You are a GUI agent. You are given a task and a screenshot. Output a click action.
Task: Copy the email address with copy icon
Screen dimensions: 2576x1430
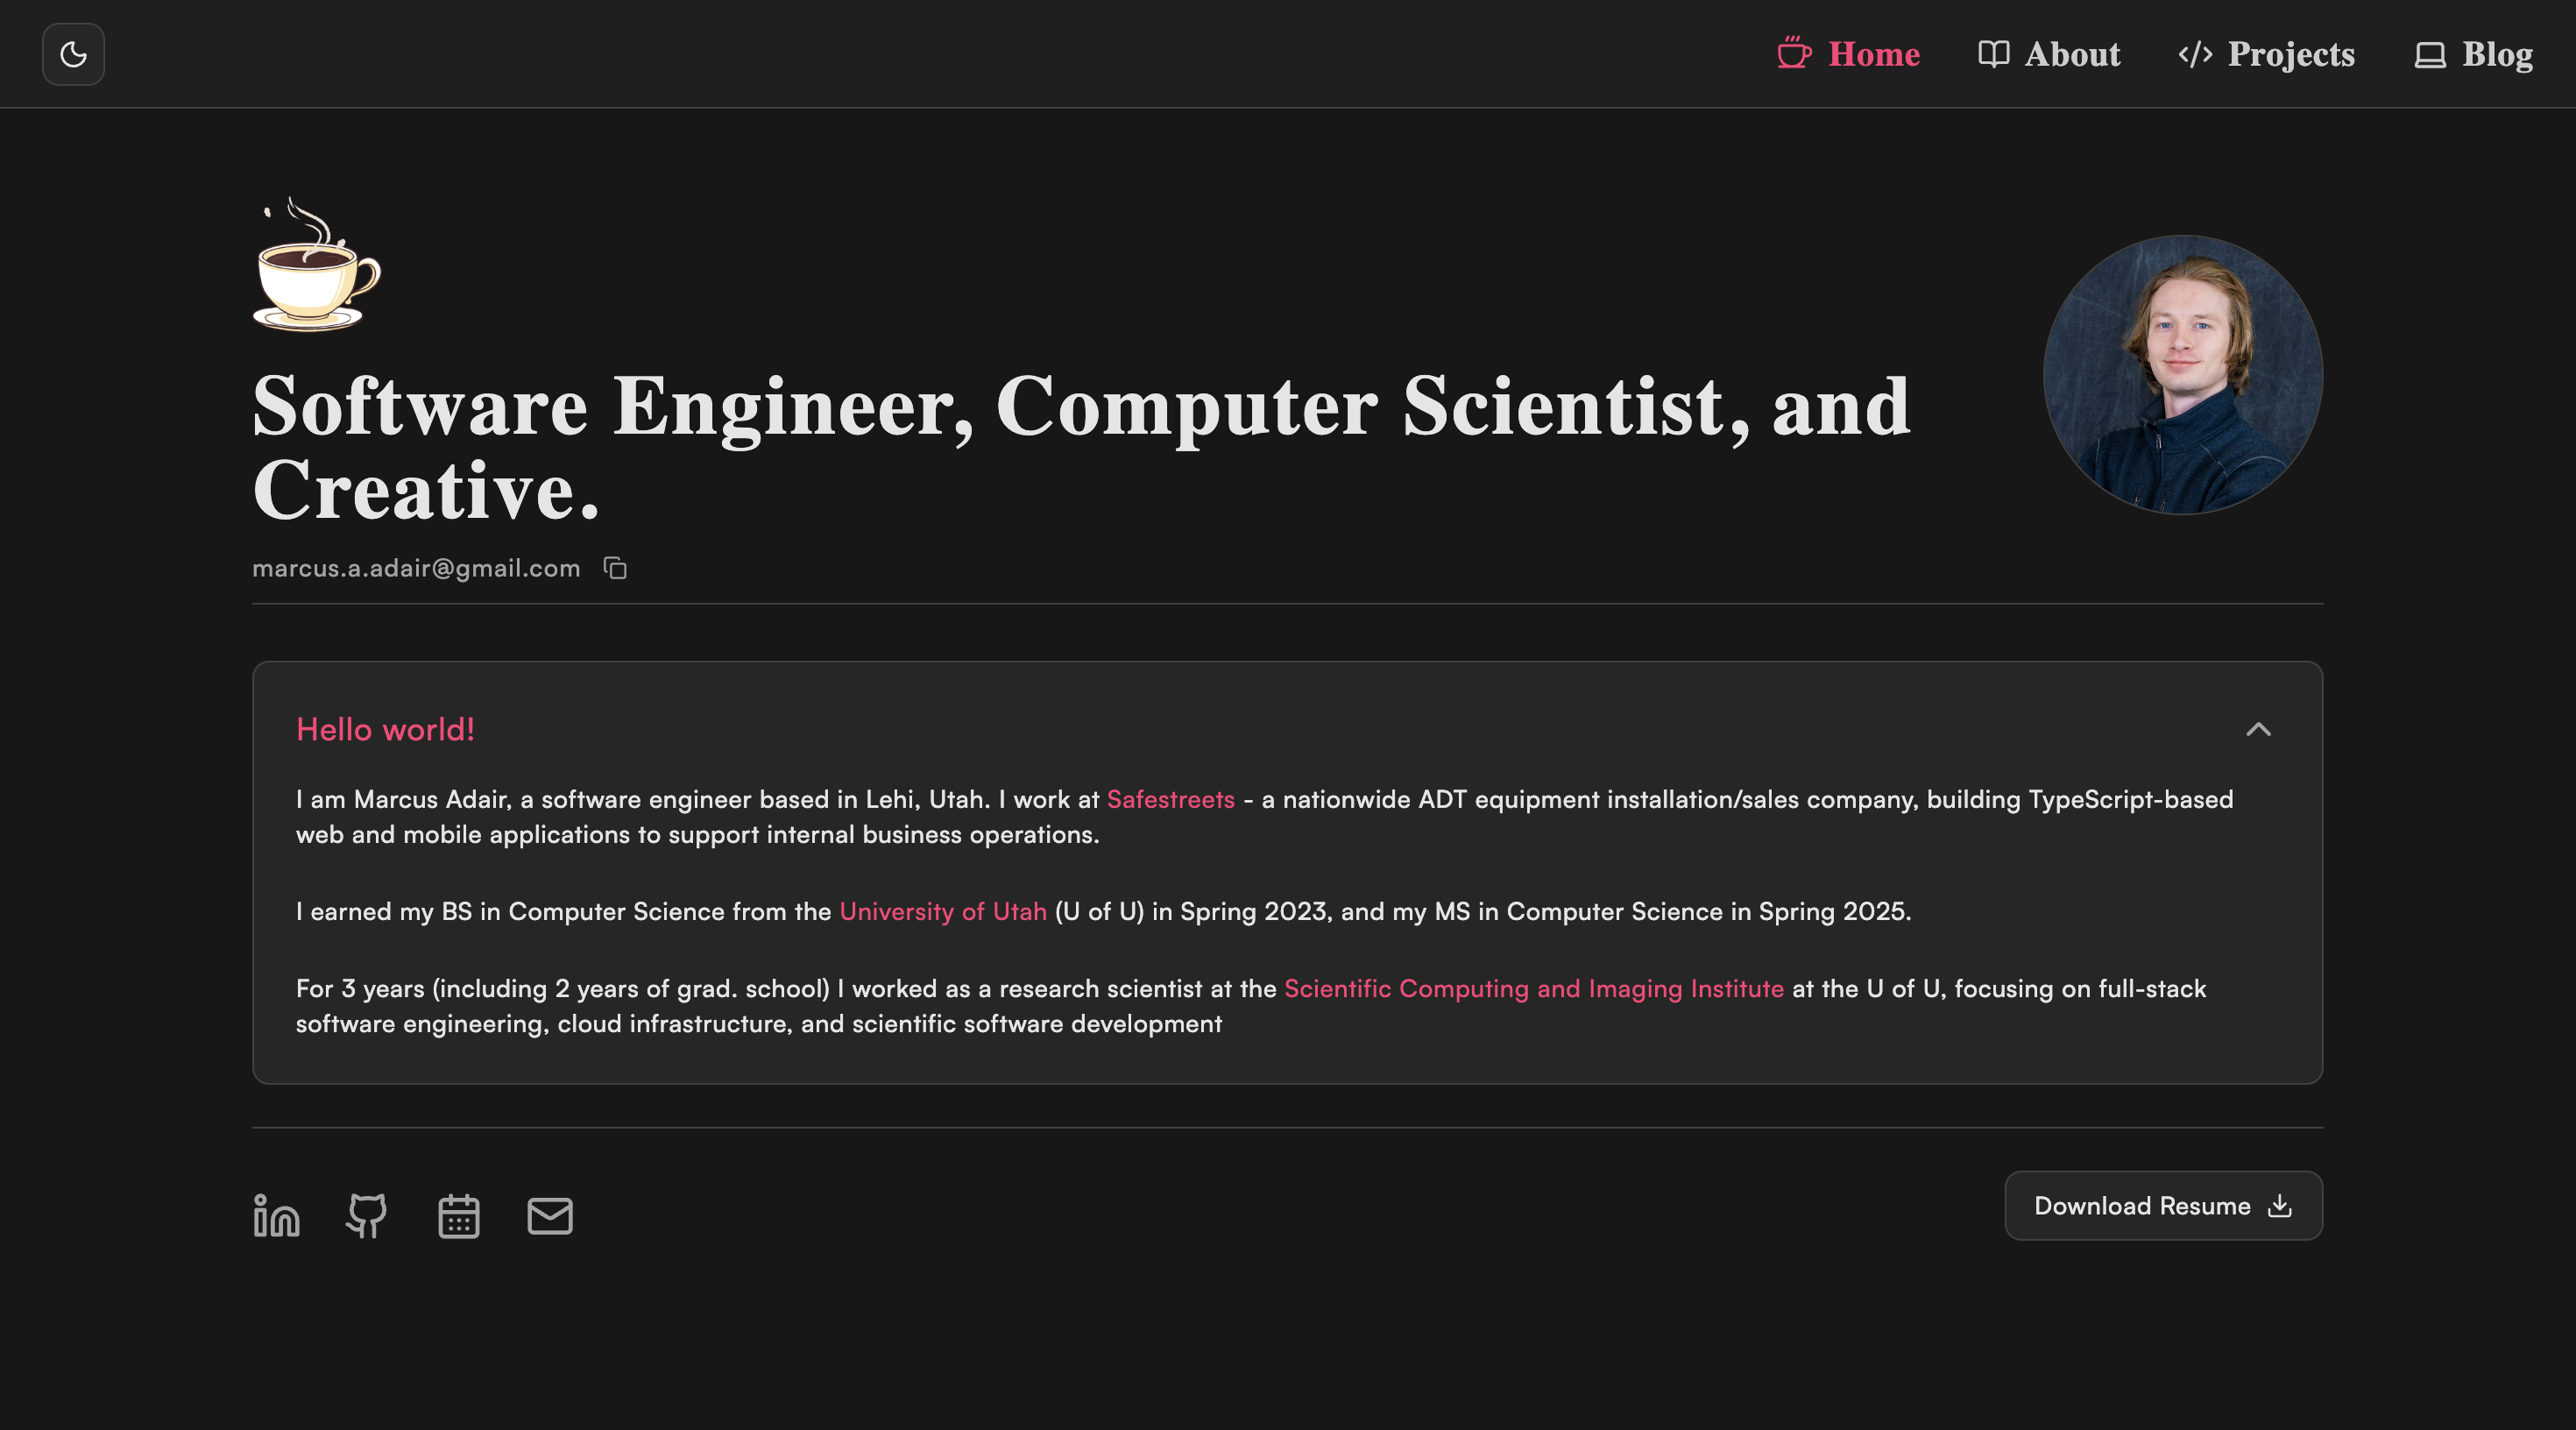point(615,568)
